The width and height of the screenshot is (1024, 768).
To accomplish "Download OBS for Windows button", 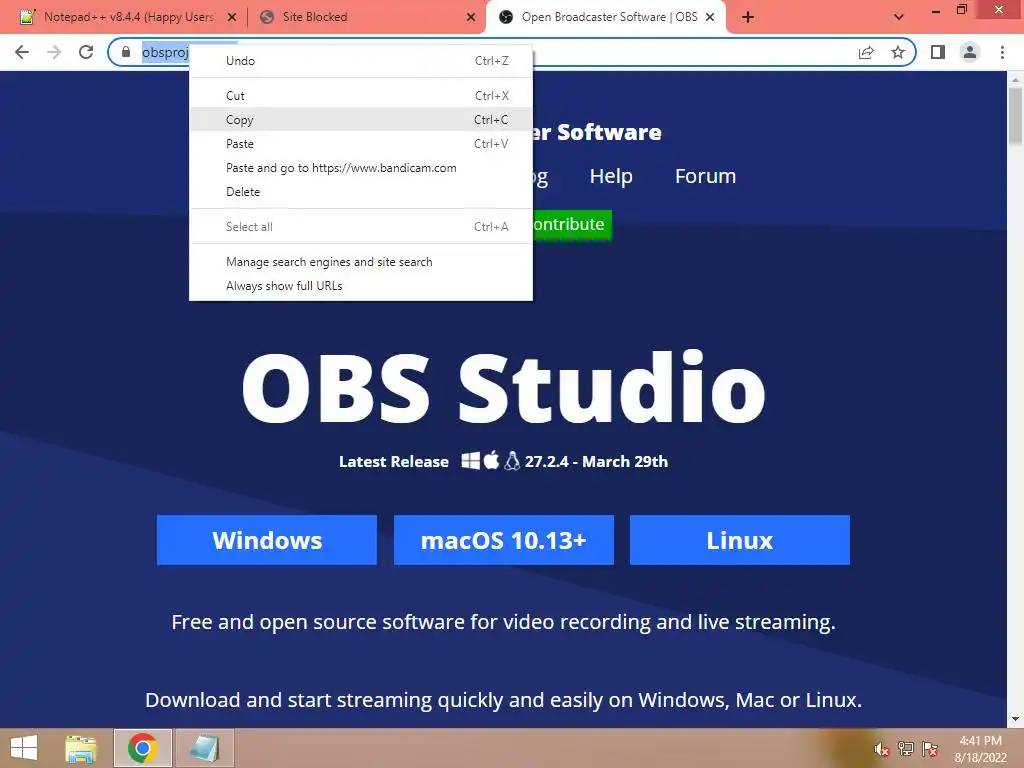I will point(266,540).
